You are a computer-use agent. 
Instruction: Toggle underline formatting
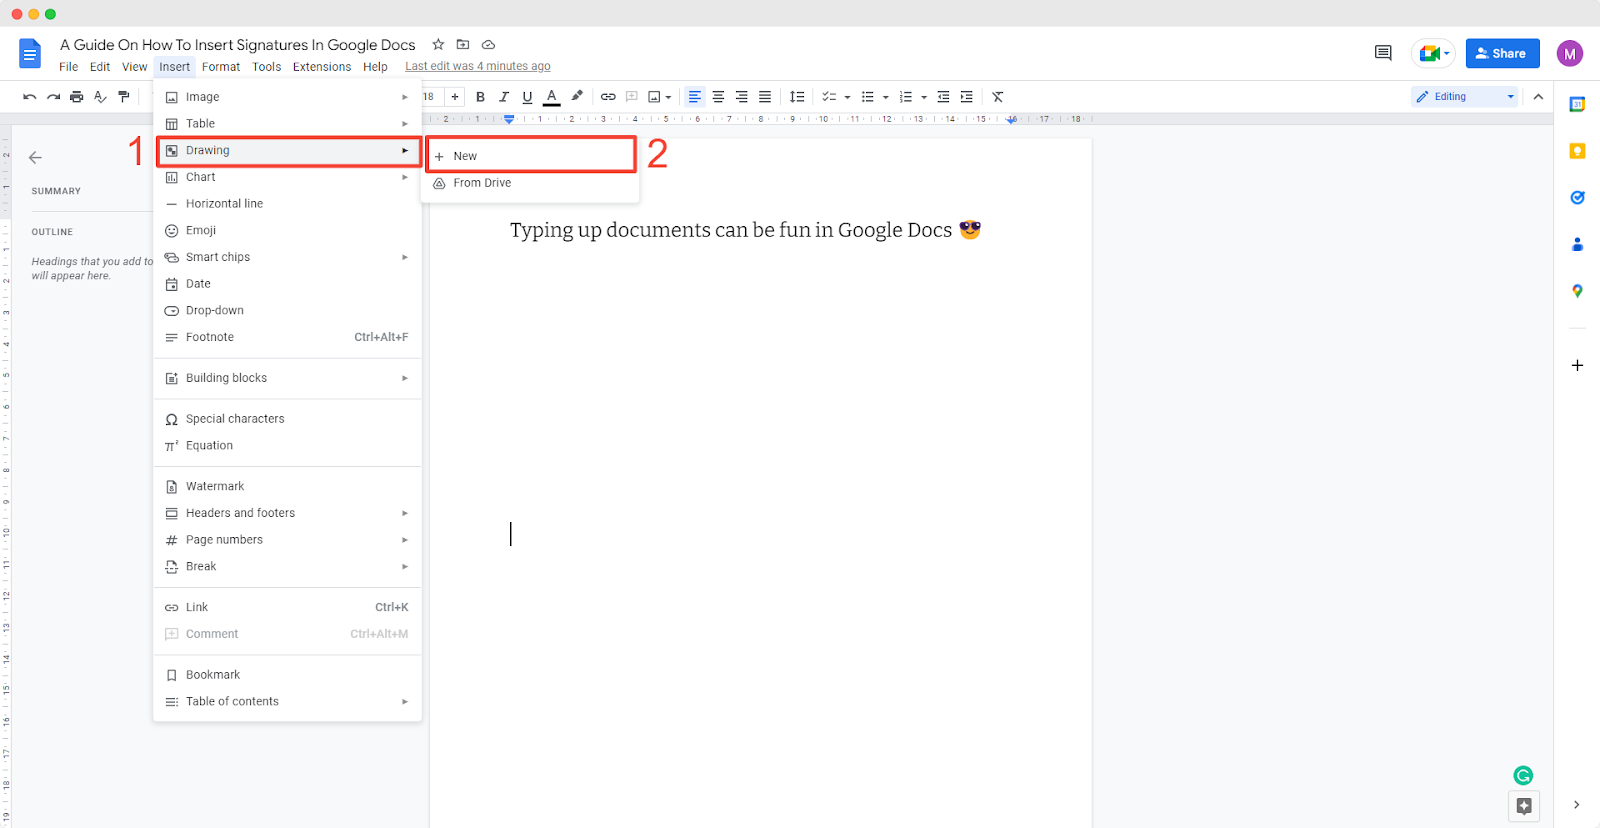[x=527, y=97]
